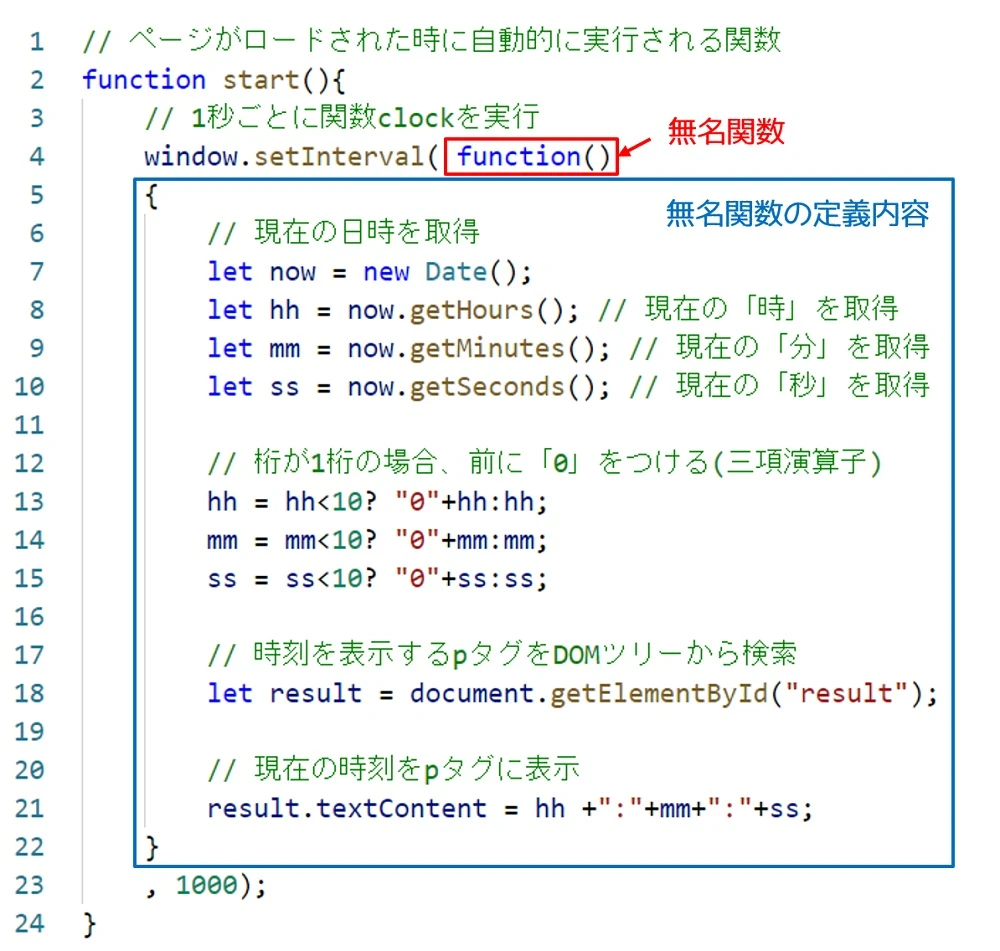The image size is (1000, 951).
Task: Click getElementById on line 18
Action: pyautogui.click(x=659, y=694)
